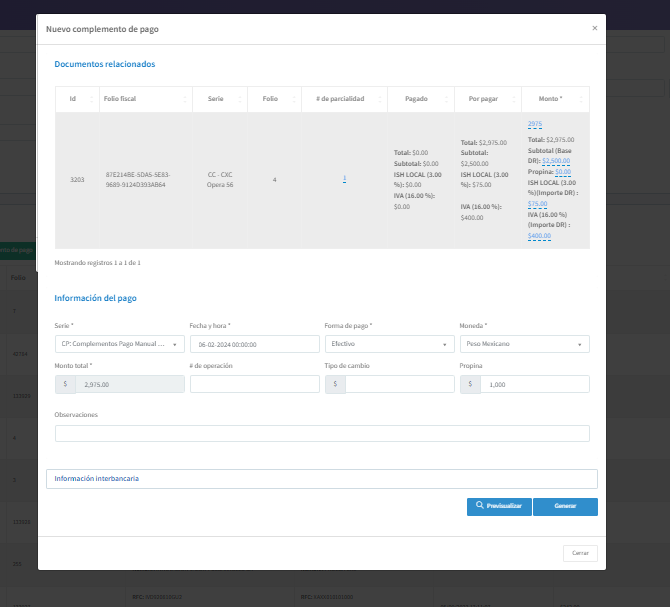Focus the Observaciones text field
Image resolution: width=670 pixels, height=607 pixels.
(x=322, y=434)
